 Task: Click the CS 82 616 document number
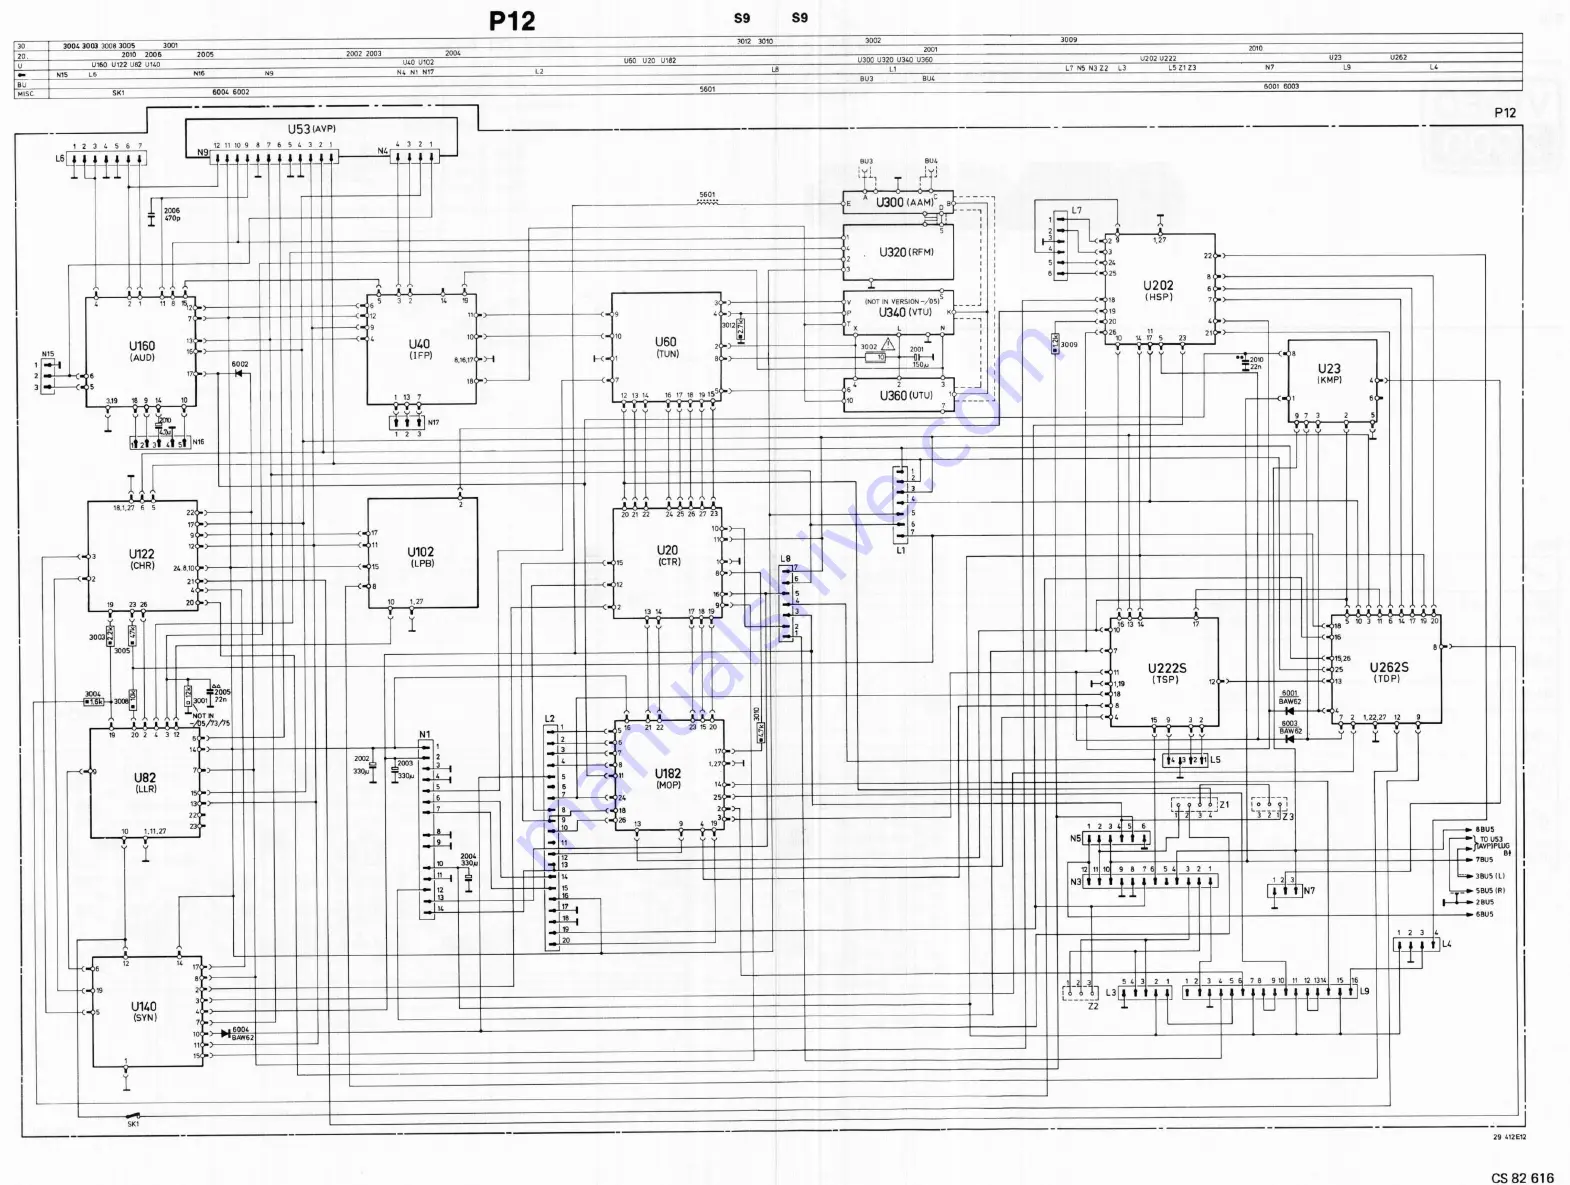1522,1178
